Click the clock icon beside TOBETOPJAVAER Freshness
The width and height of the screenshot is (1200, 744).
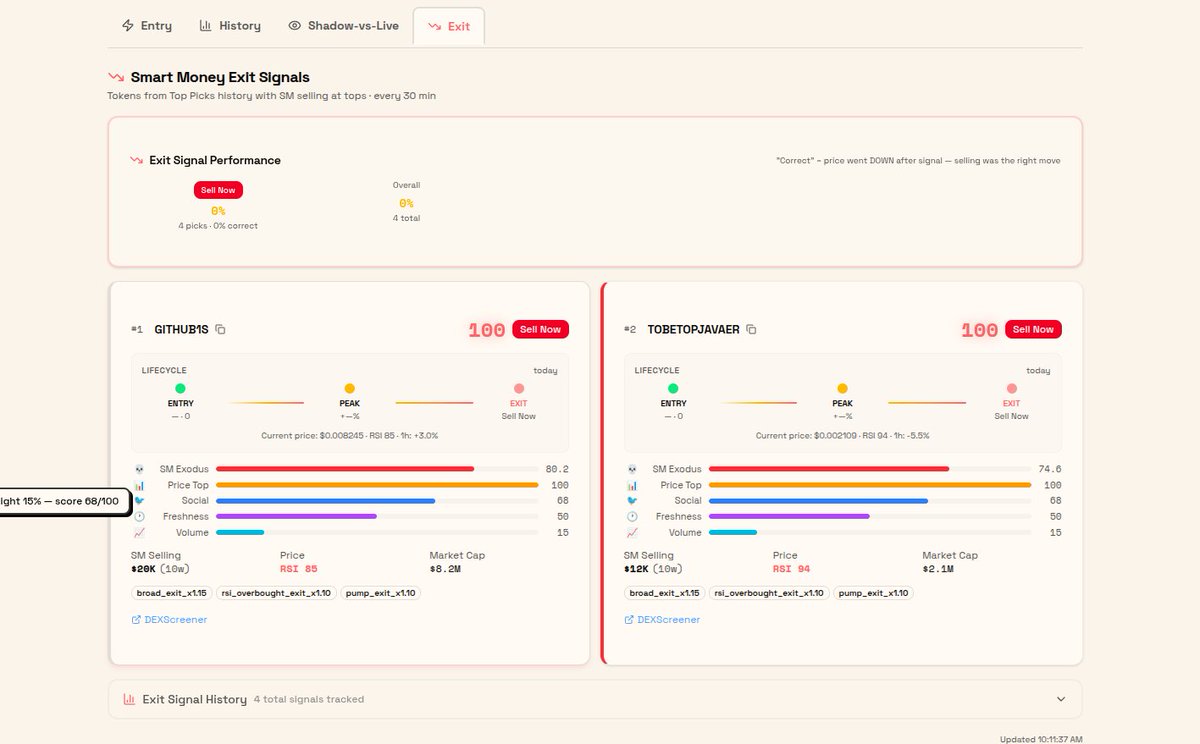[x=632, y=517]
